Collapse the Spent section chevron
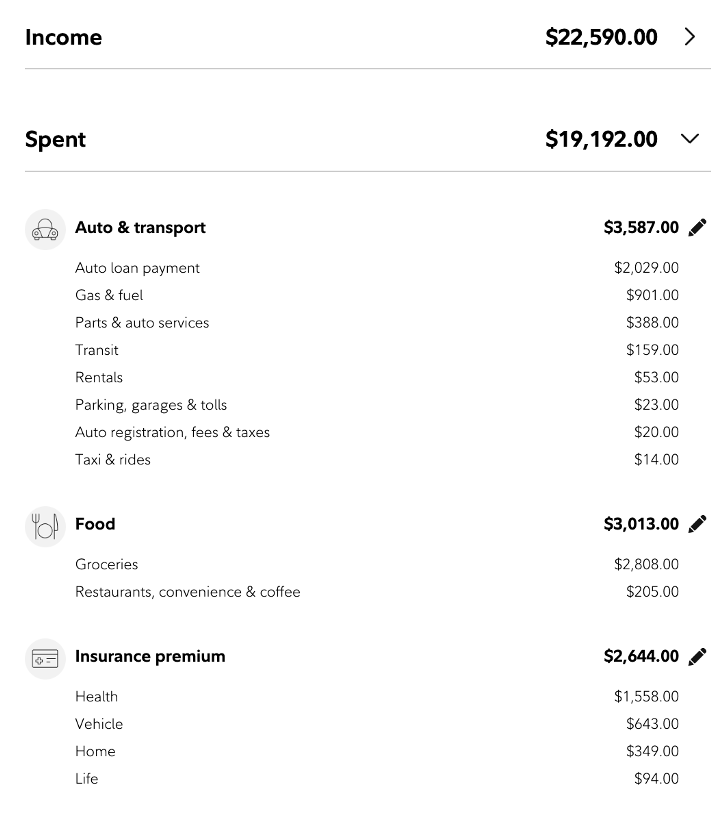The height and width of the screenshot is (836, 724). (x=690, y=139)
